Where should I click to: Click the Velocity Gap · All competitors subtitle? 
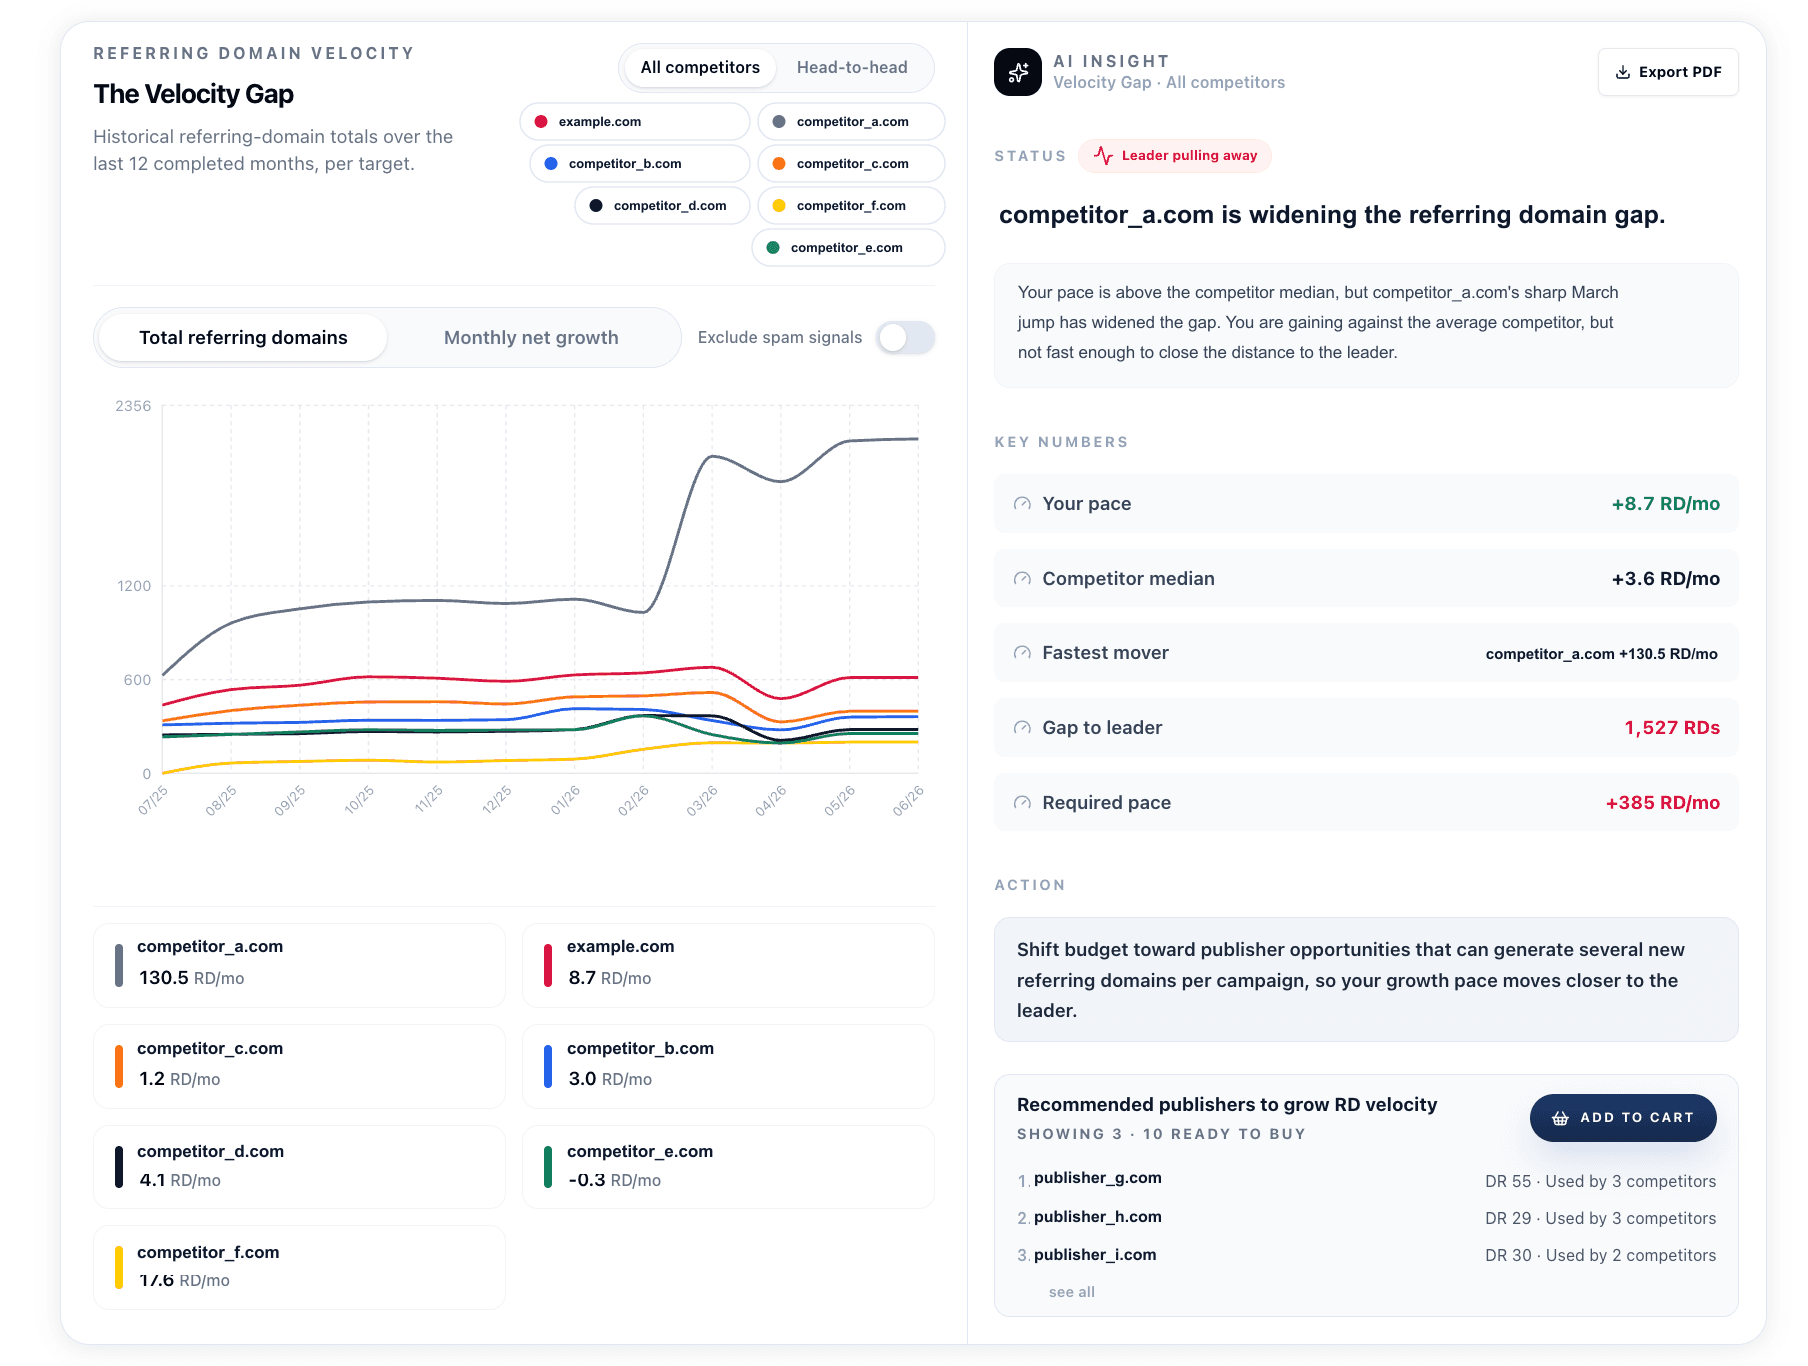[x=1169, y=83]
